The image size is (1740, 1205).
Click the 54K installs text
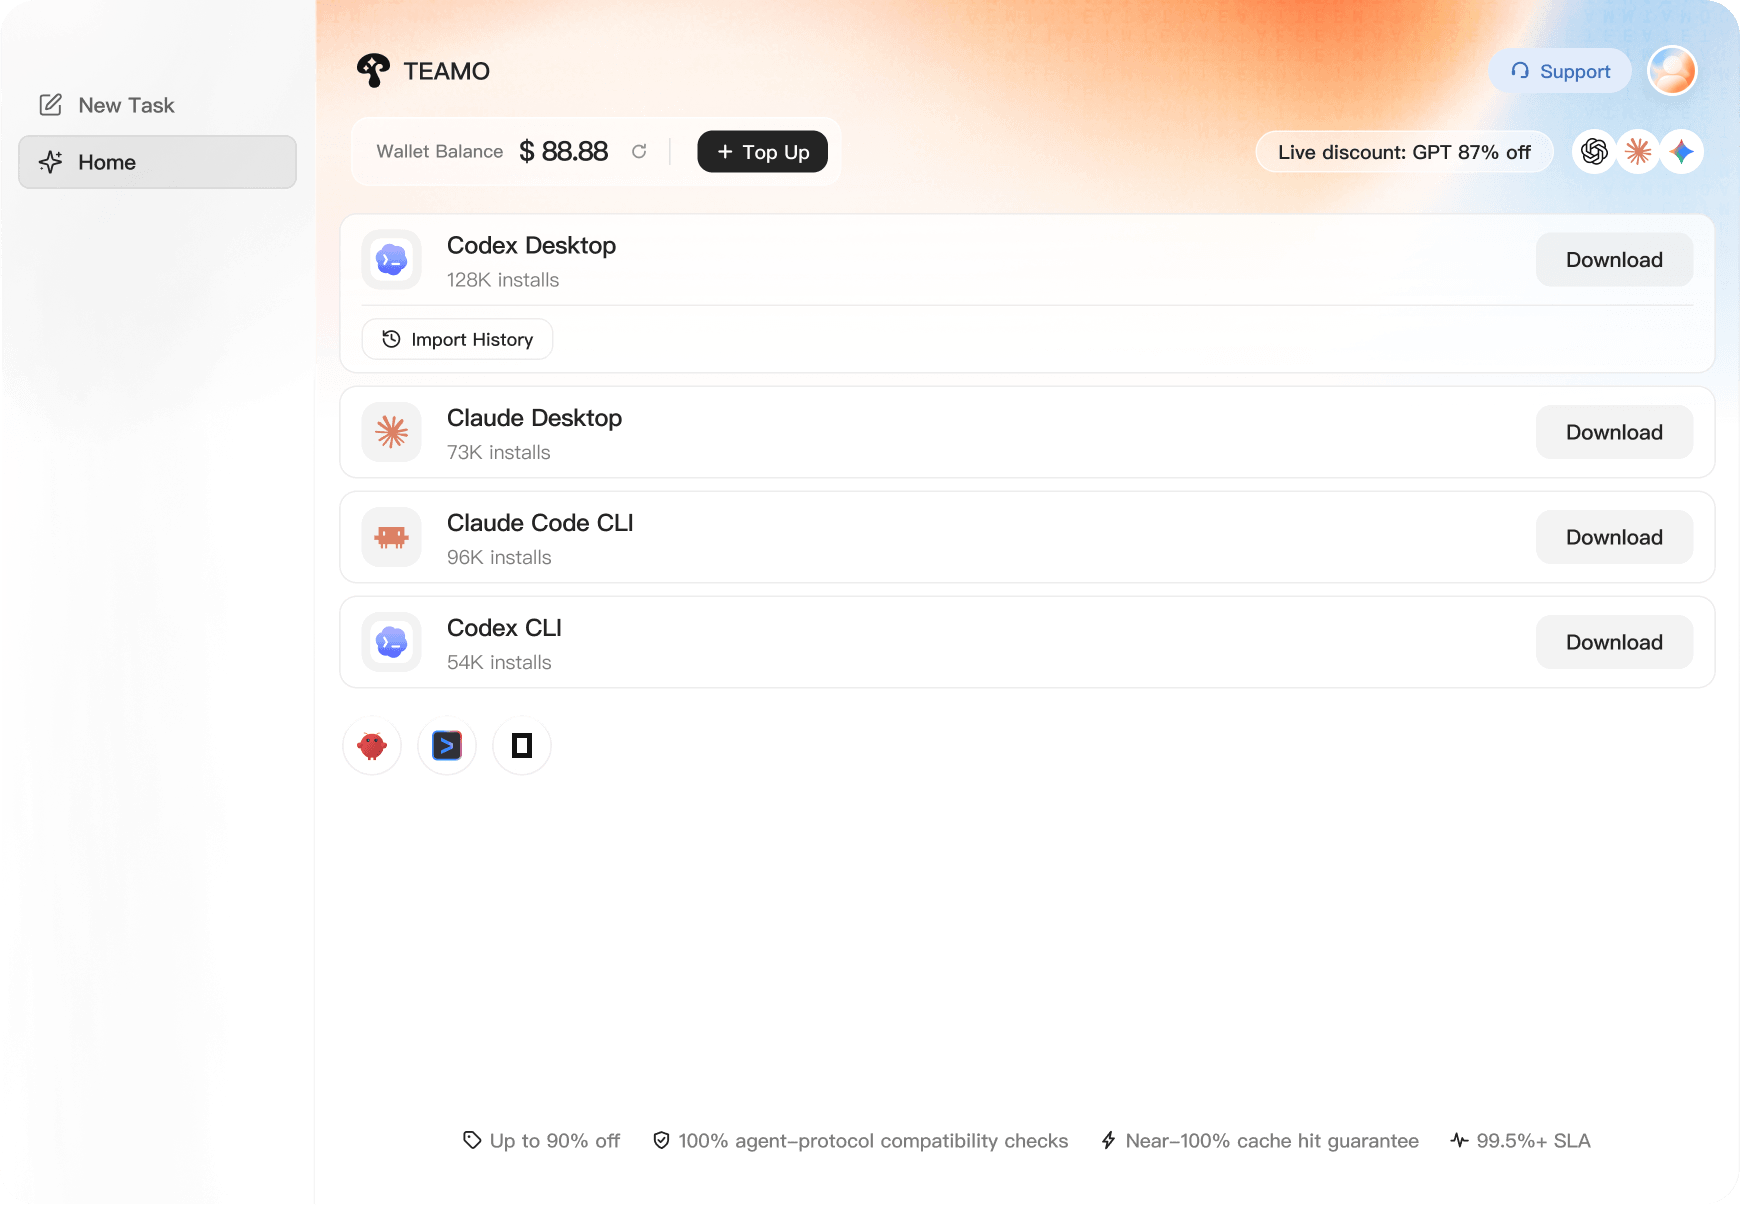(x=499, y=662)
